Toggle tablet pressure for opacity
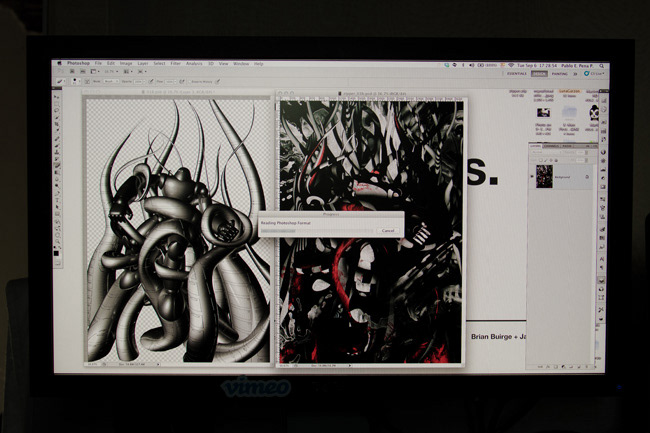This screenshot has height=433, width=650. (151, 81)
